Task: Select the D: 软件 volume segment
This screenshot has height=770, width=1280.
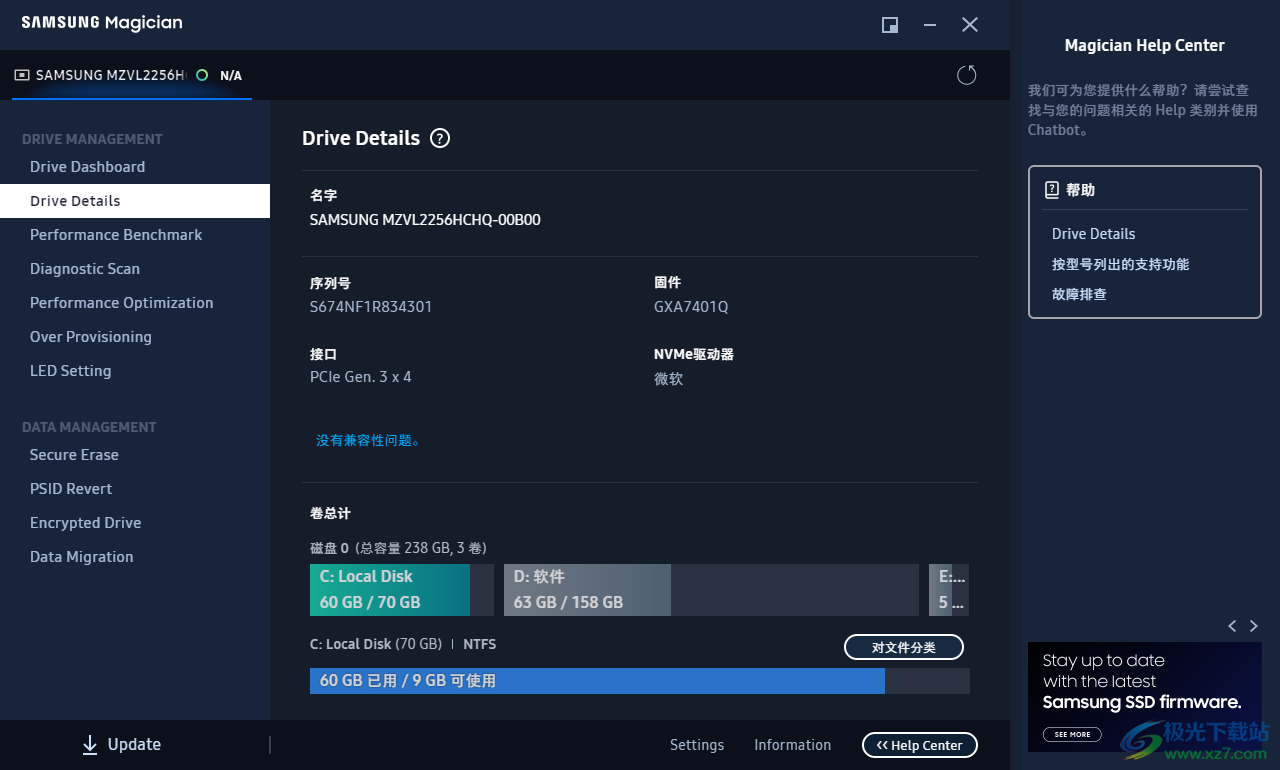Action: 587,589
